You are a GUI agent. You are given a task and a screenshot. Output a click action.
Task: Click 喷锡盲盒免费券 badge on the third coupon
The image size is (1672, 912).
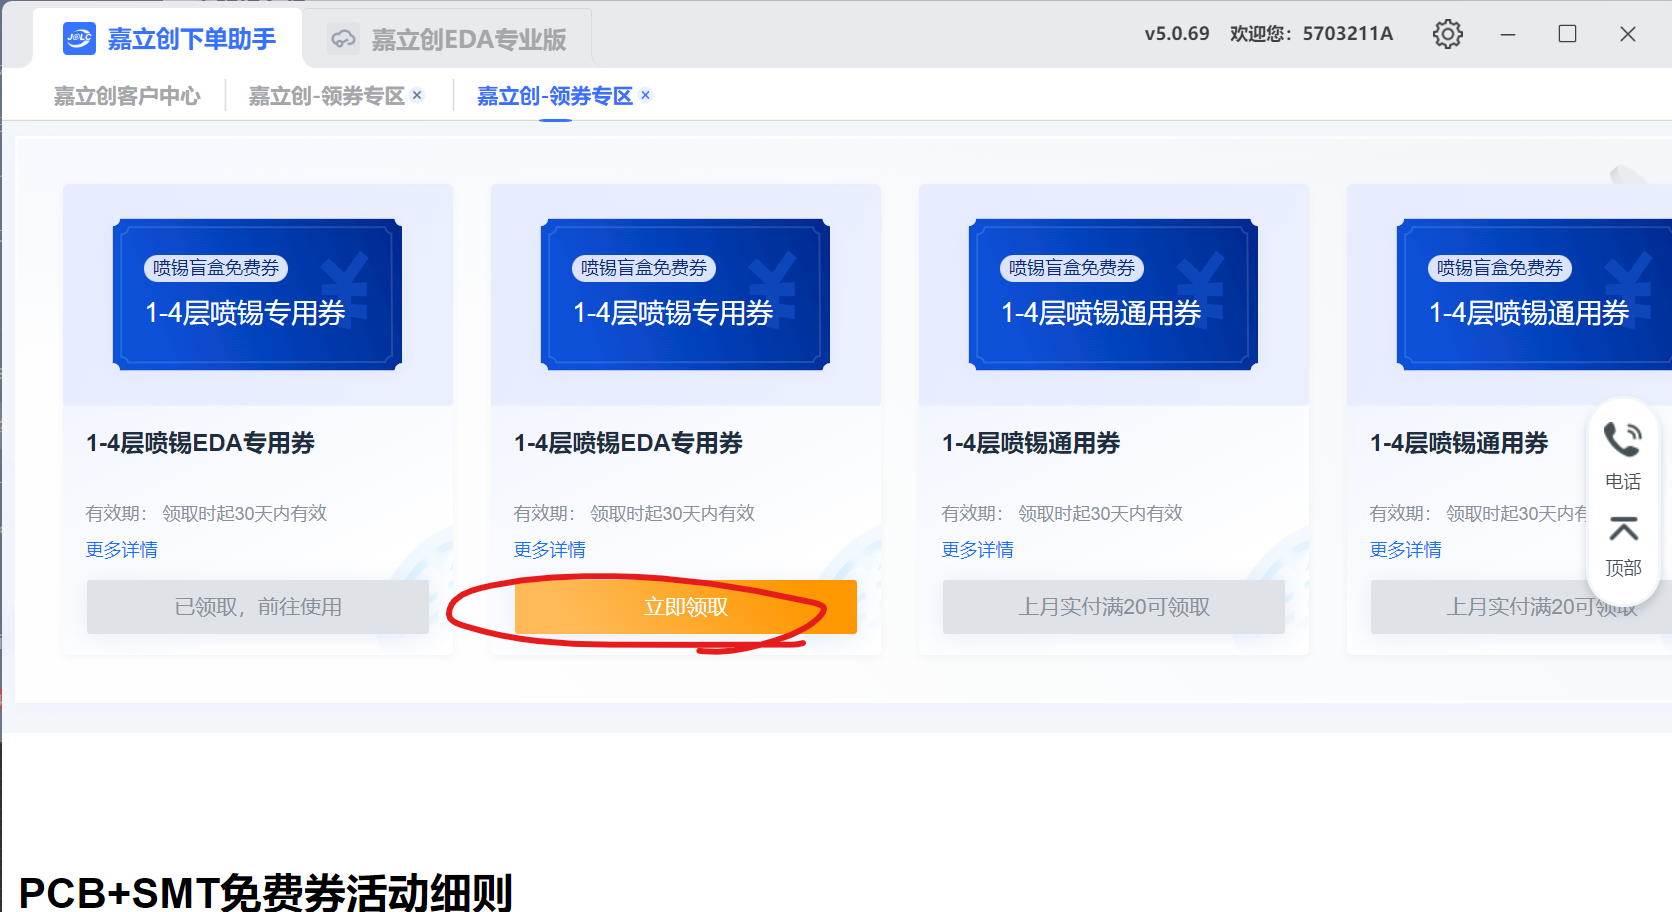(x=1072, y=268)
